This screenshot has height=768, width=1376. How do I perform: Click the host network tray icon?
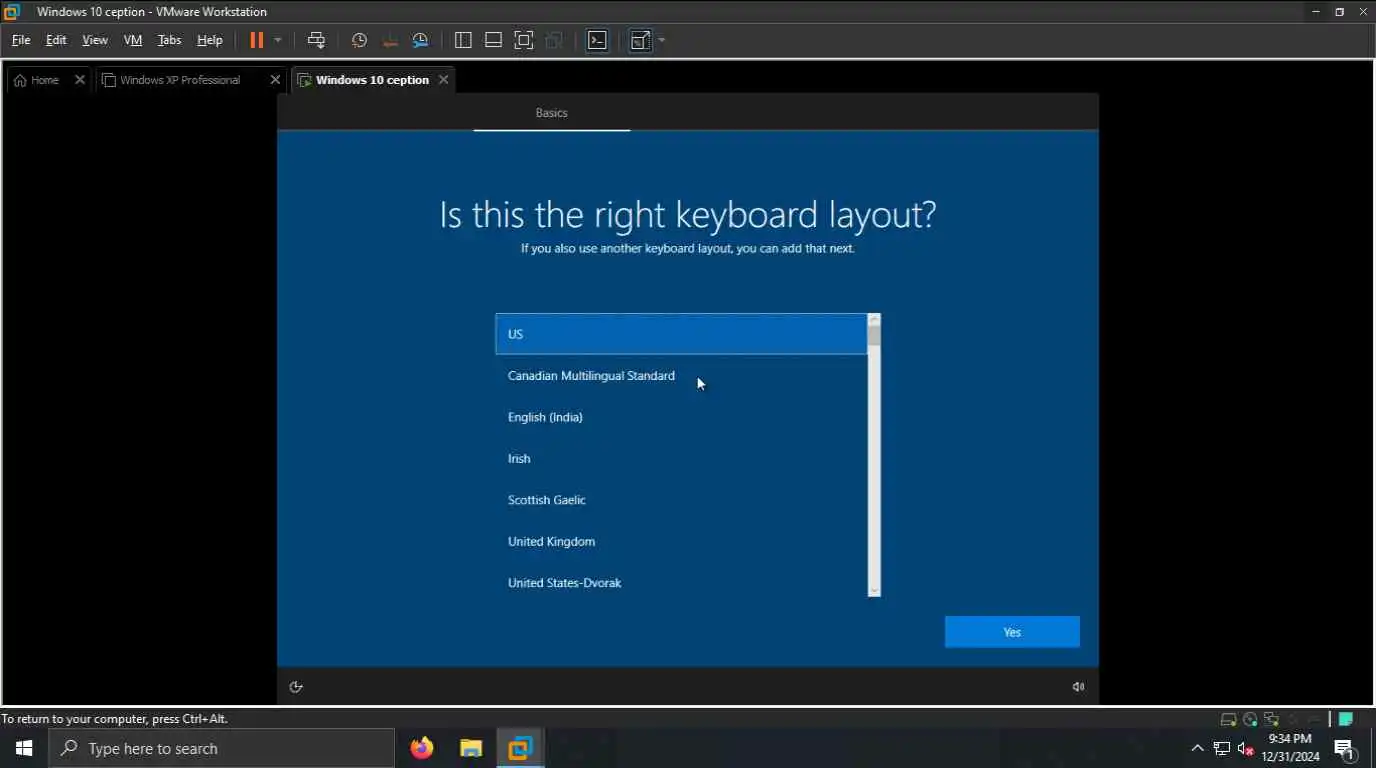tap(1222, 748)
